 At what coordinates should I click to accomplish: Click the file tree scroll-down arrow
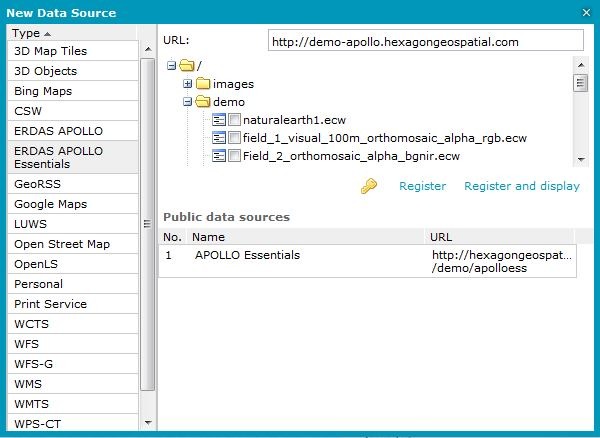[581, 159]
